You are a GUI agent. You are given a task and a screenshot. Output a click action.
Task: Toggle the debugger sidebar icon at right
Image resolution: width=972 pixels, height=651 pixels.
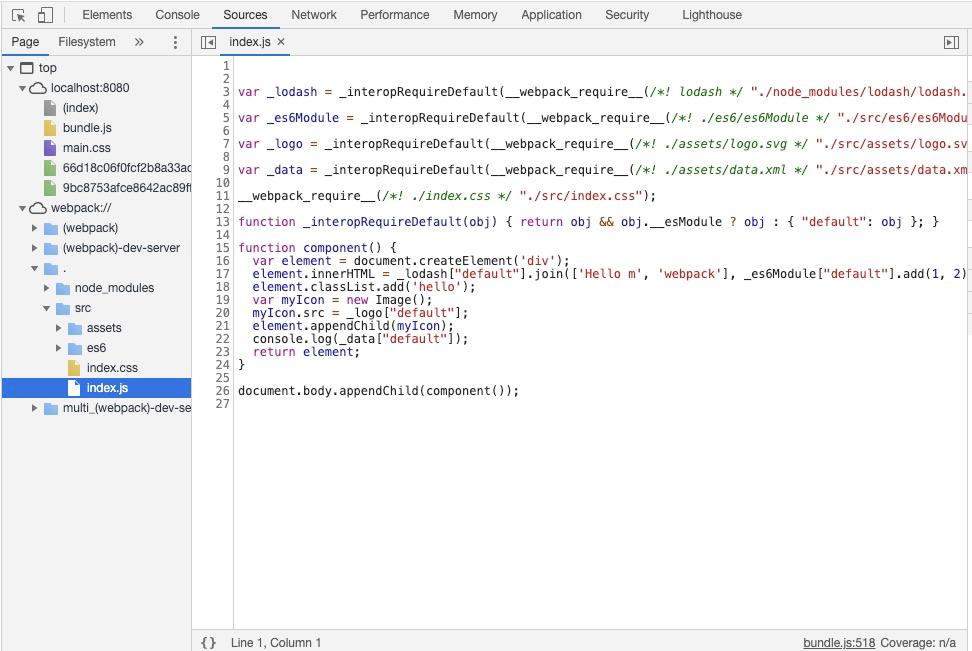click(951, 42)
